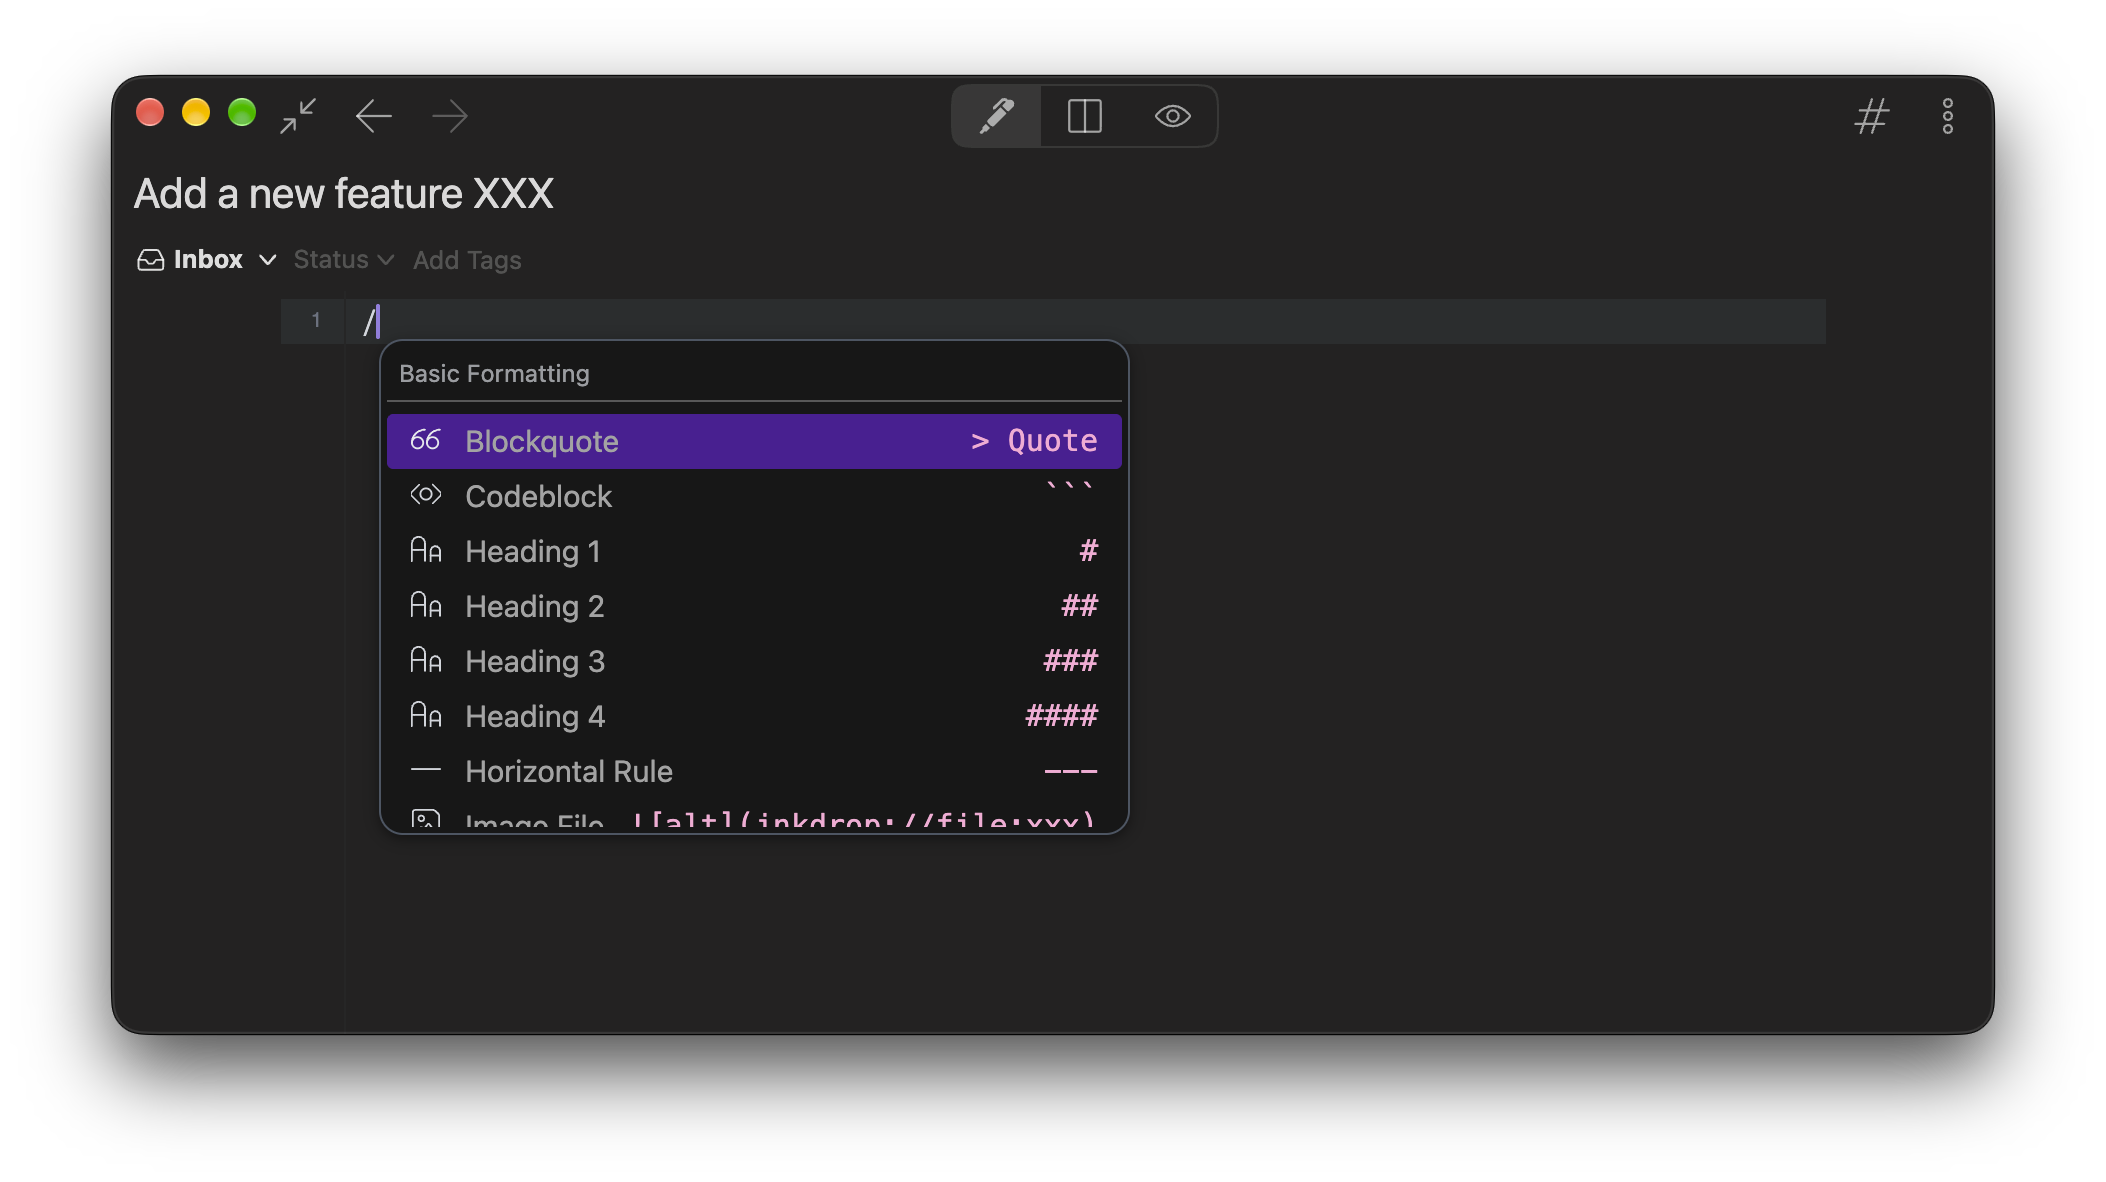Click line number 1 in the gutter
This screenshot has width=2106, height=1182.
[316, 320]
